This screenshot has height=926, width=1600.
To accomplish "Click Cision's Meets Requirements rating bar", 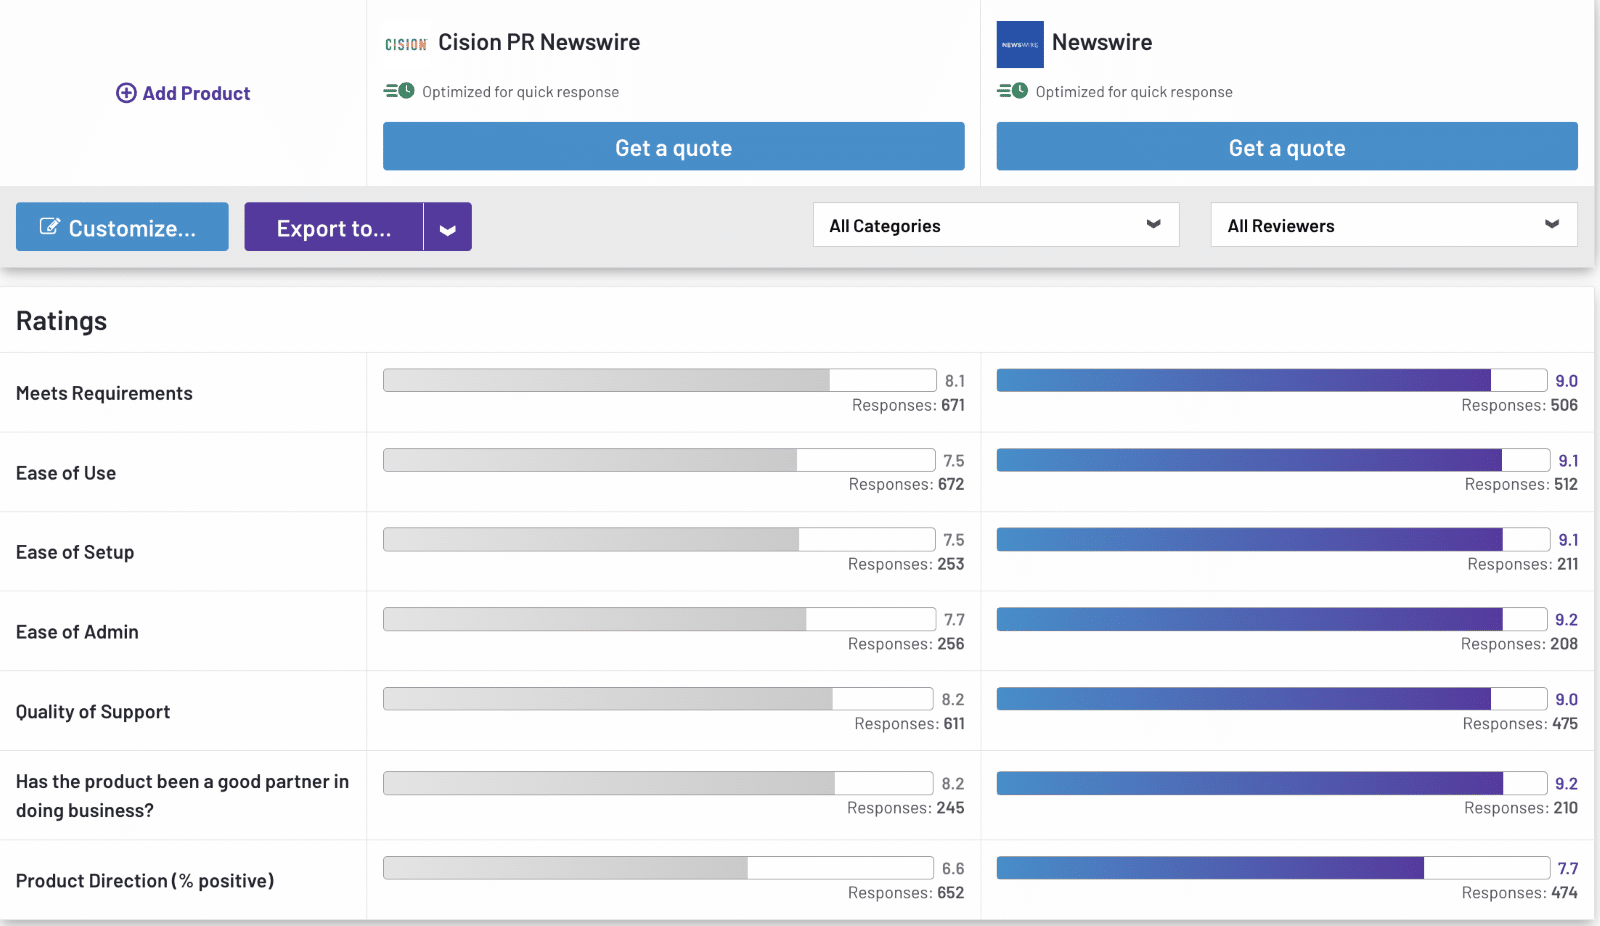I will pyautogui.click(x=659, y=380).
